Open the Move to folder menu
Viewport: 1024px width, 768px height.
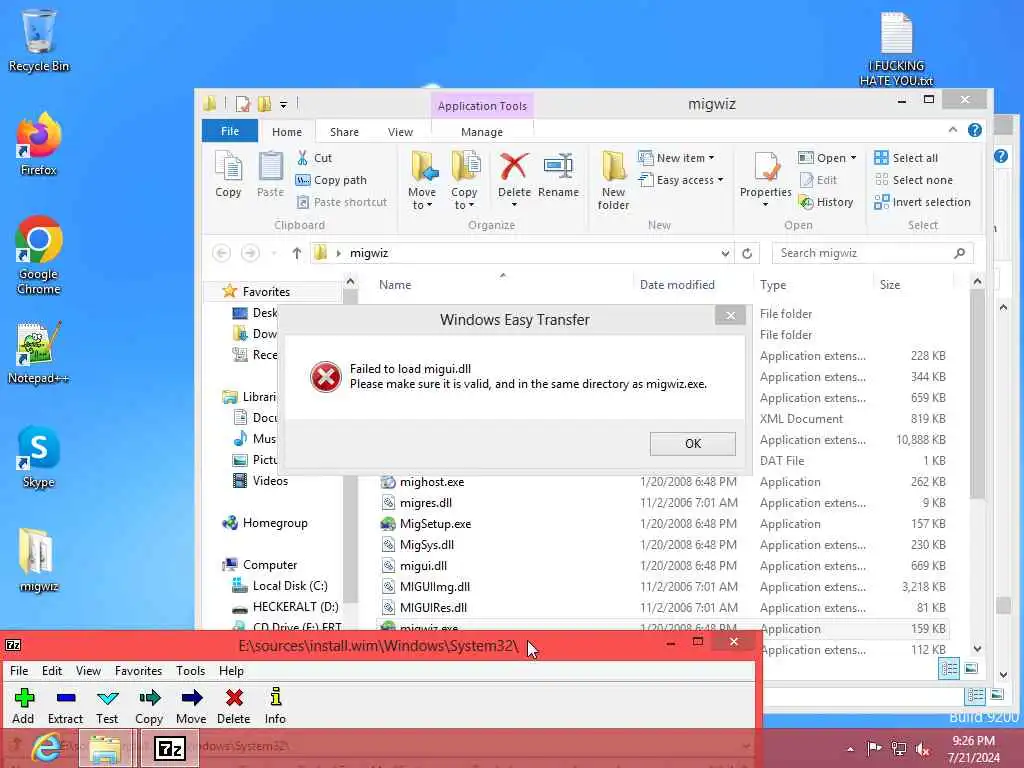coord(422,180)
